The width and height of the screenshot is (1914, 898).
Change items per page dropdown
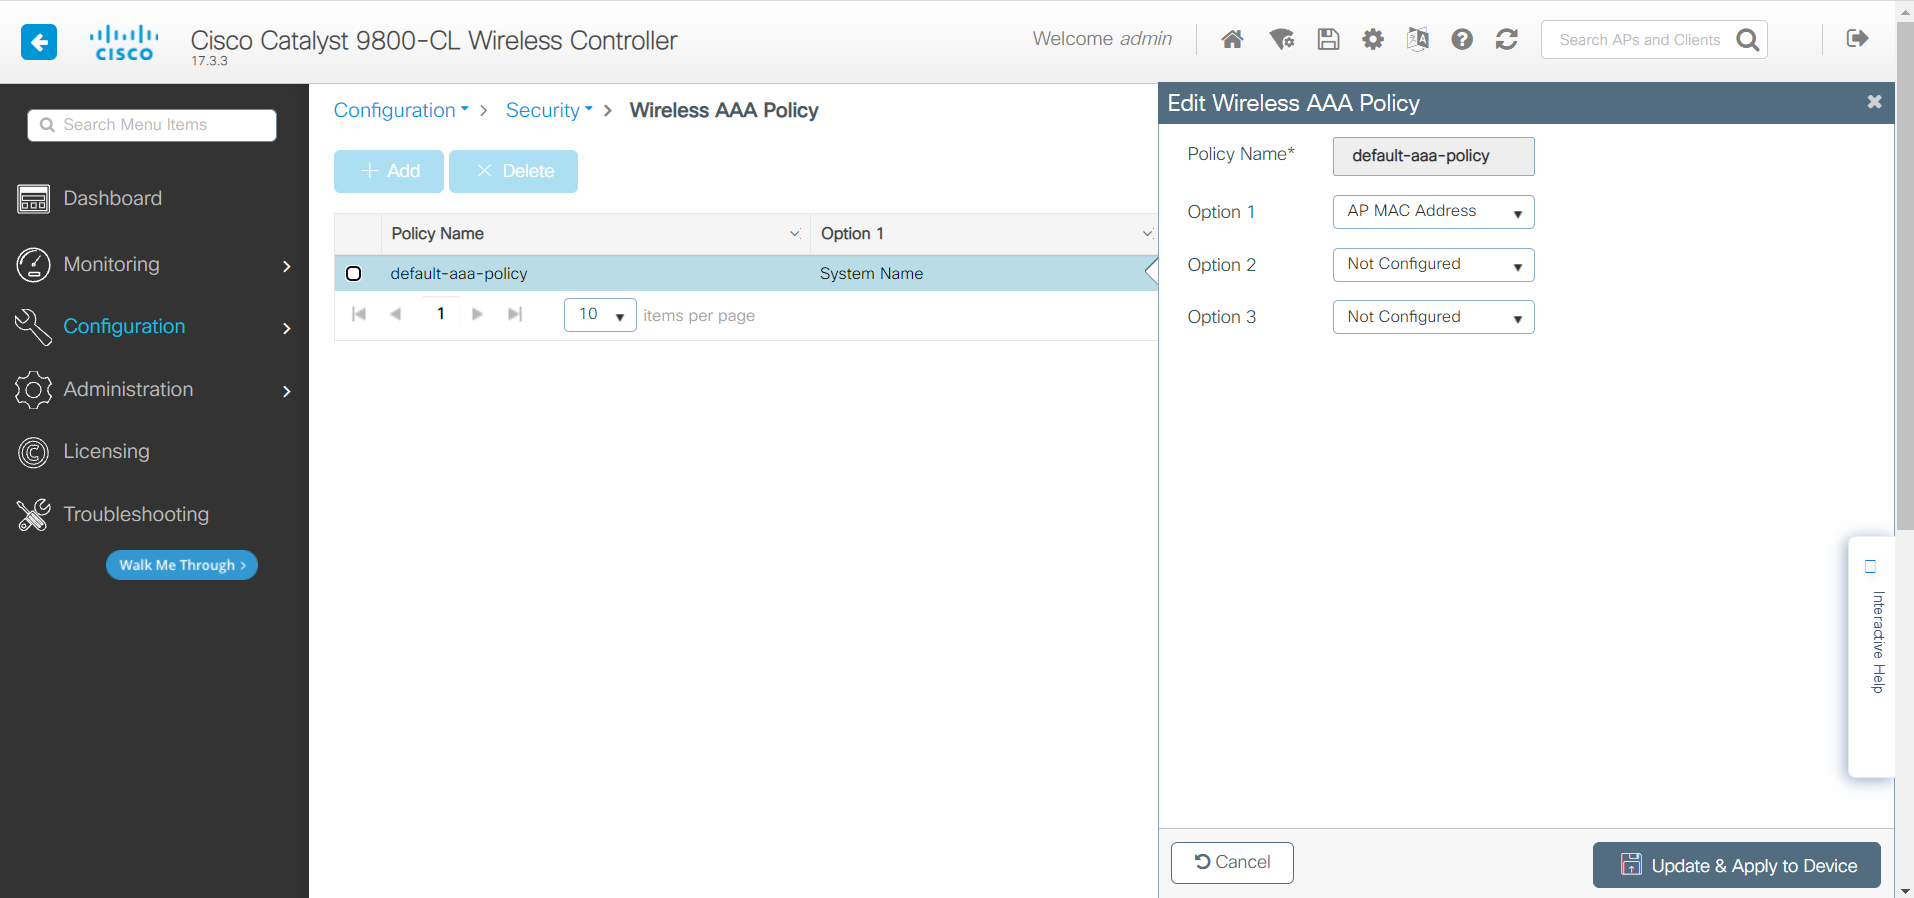coord(600,315)
